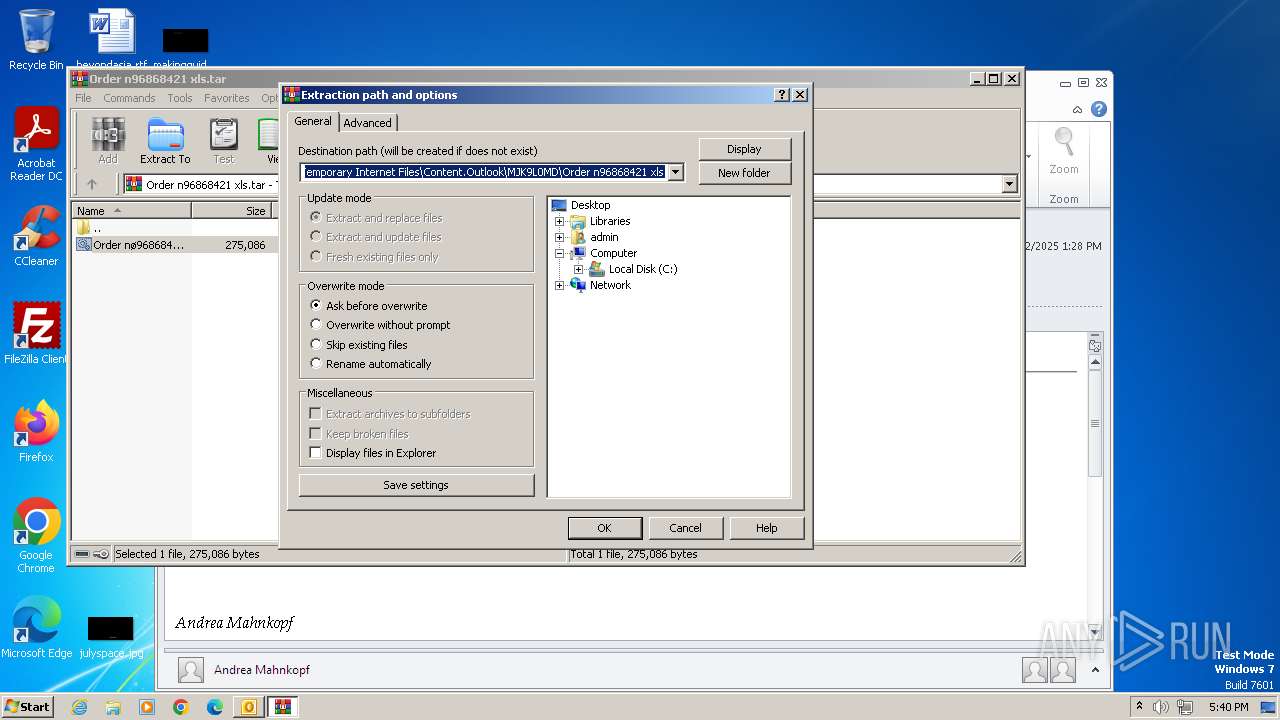Viewport: 1280px width, 720px height.
Task: Show hidden system tray icons
Action: click(1139, 707)
